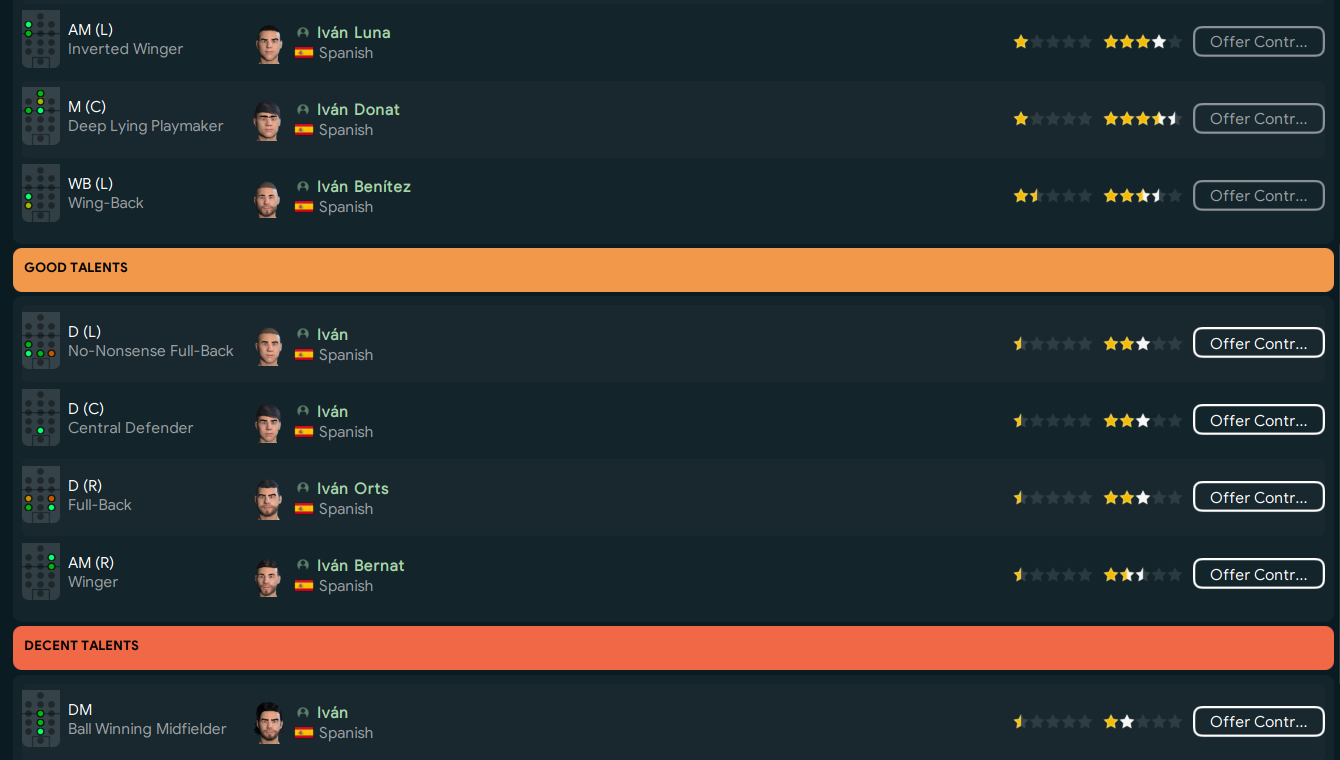Open Iván Donat's player profile link
1340x760 pixels.
pos(358,110)
